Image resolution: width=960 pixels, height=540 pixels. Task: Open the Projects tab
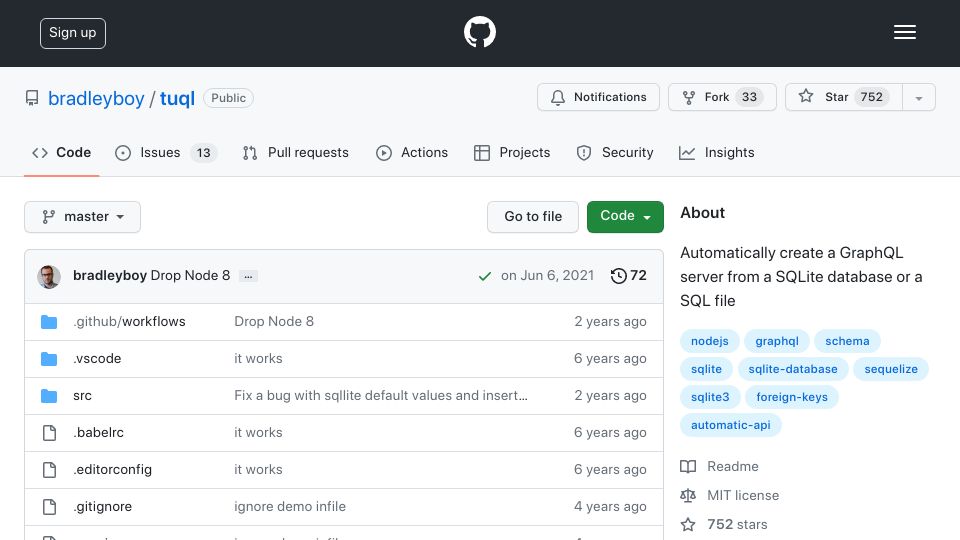coord(512,152)
